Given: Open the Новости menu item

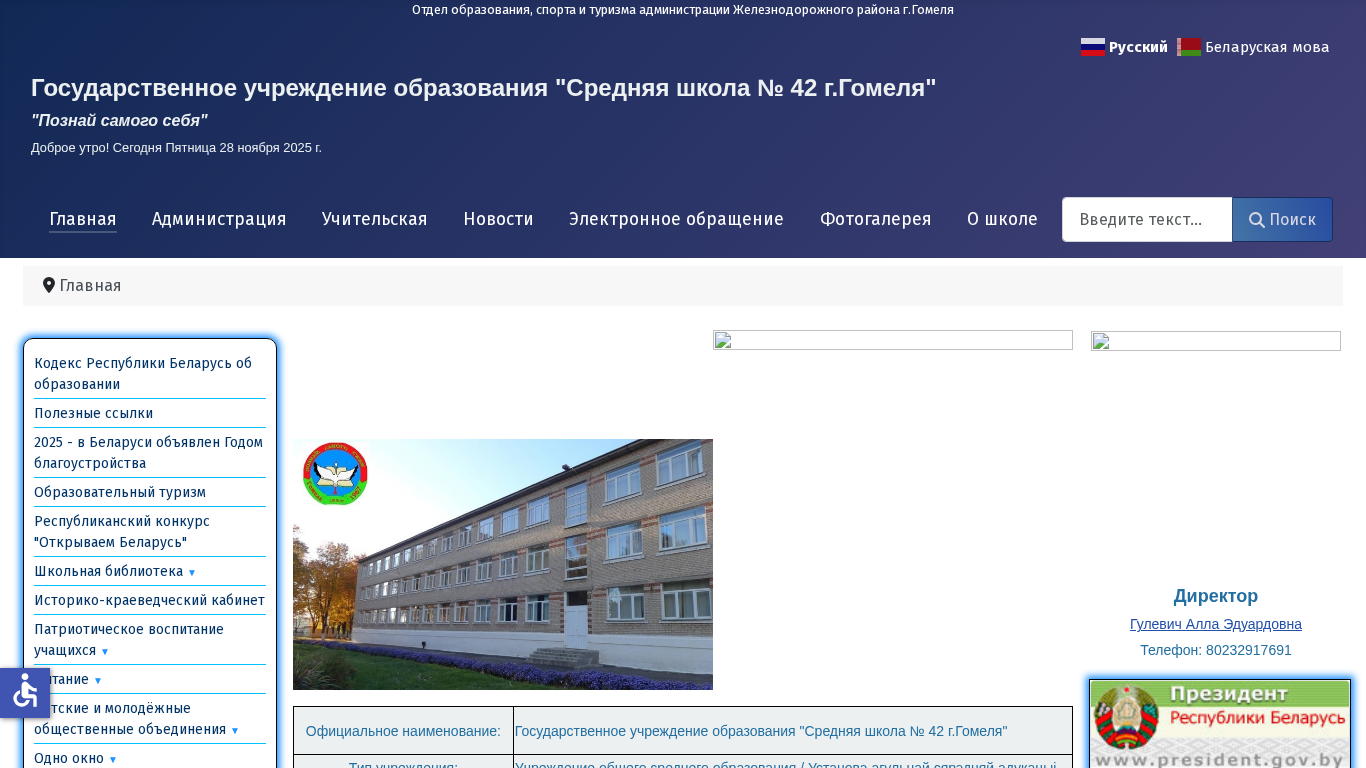Looking at the screenshot, I should pyautogui.click(x=498, y=219).
